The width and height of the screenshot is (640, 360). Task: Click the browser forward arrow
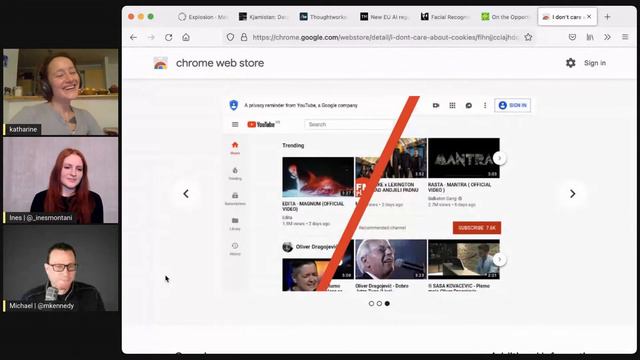[x=151, y=37]
